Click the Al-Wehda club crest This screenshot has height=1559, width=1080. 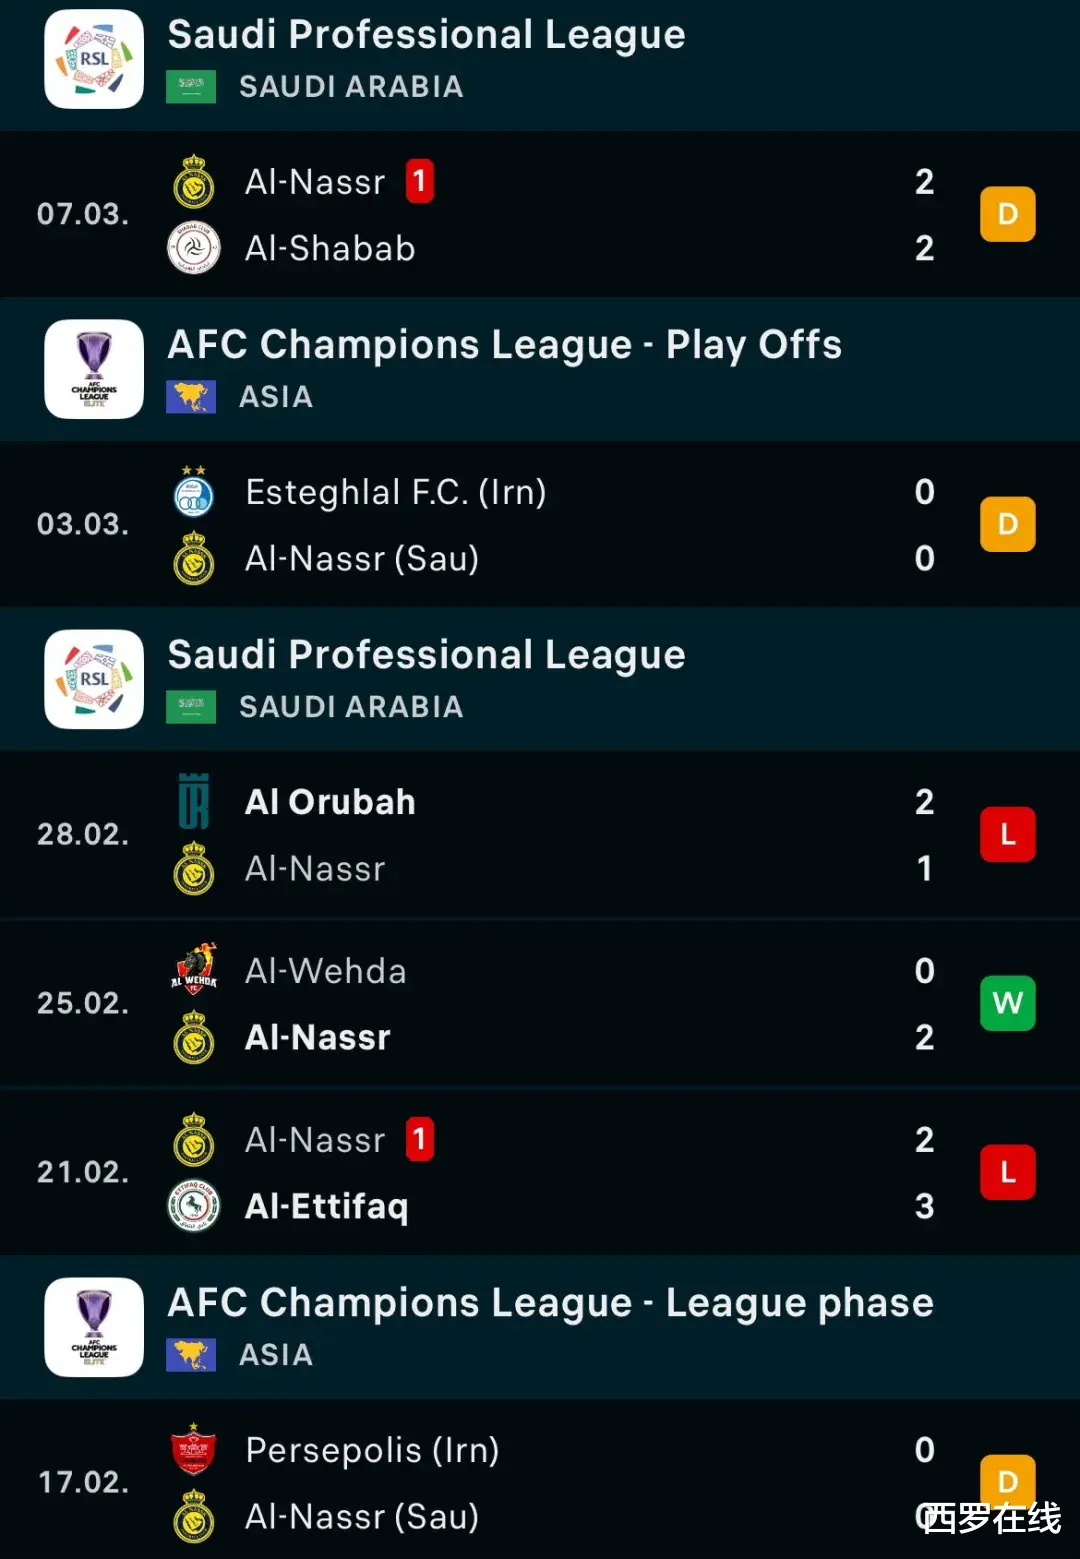point(194,970)
